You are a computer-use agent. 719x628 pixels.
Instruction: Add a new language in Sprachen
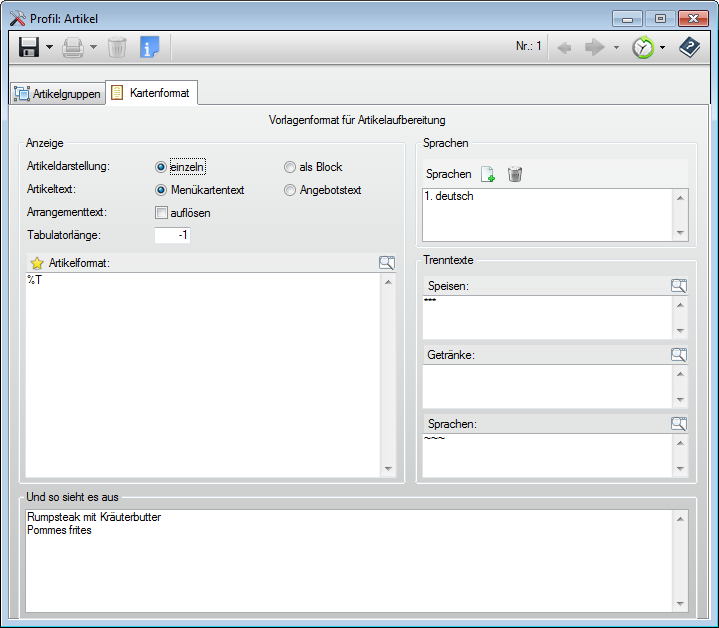point(488,174)
